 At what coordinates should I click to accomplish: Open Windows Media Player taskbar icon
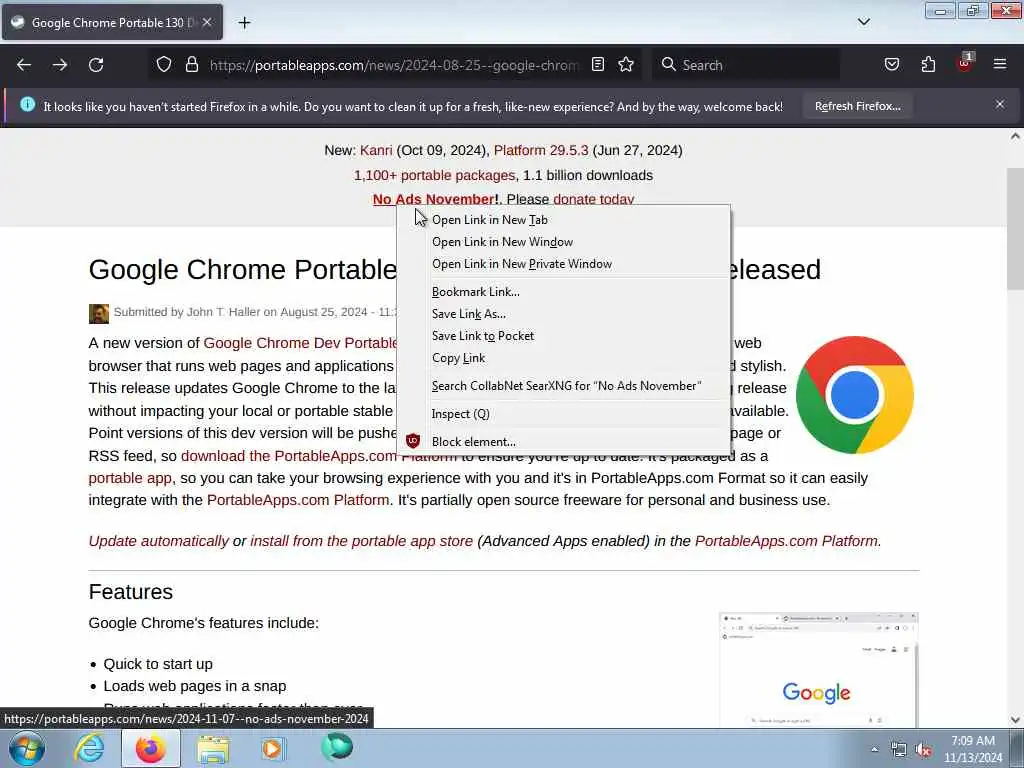tap(273, 748)
